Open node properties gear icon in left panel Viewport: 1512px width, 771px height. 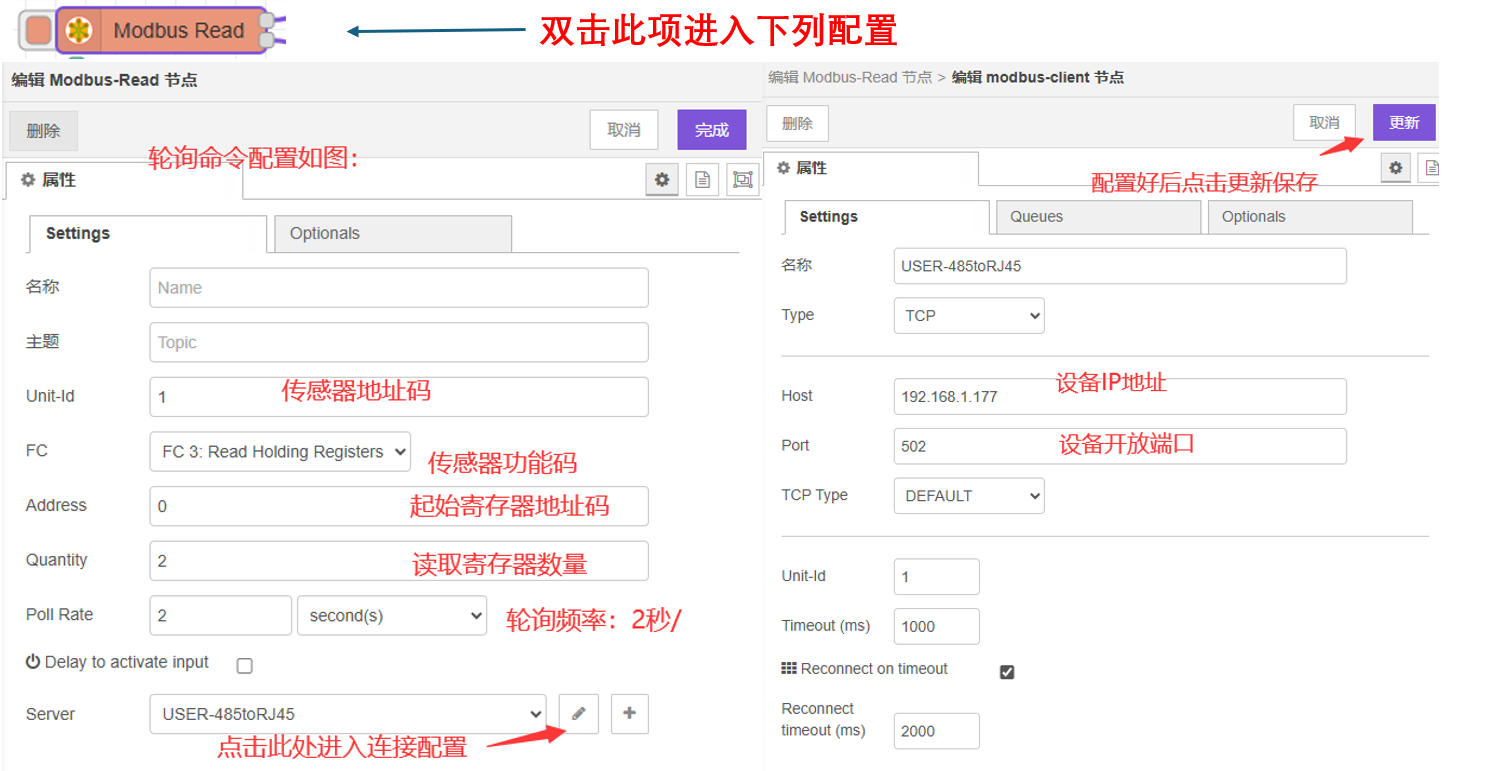point(661,180)
